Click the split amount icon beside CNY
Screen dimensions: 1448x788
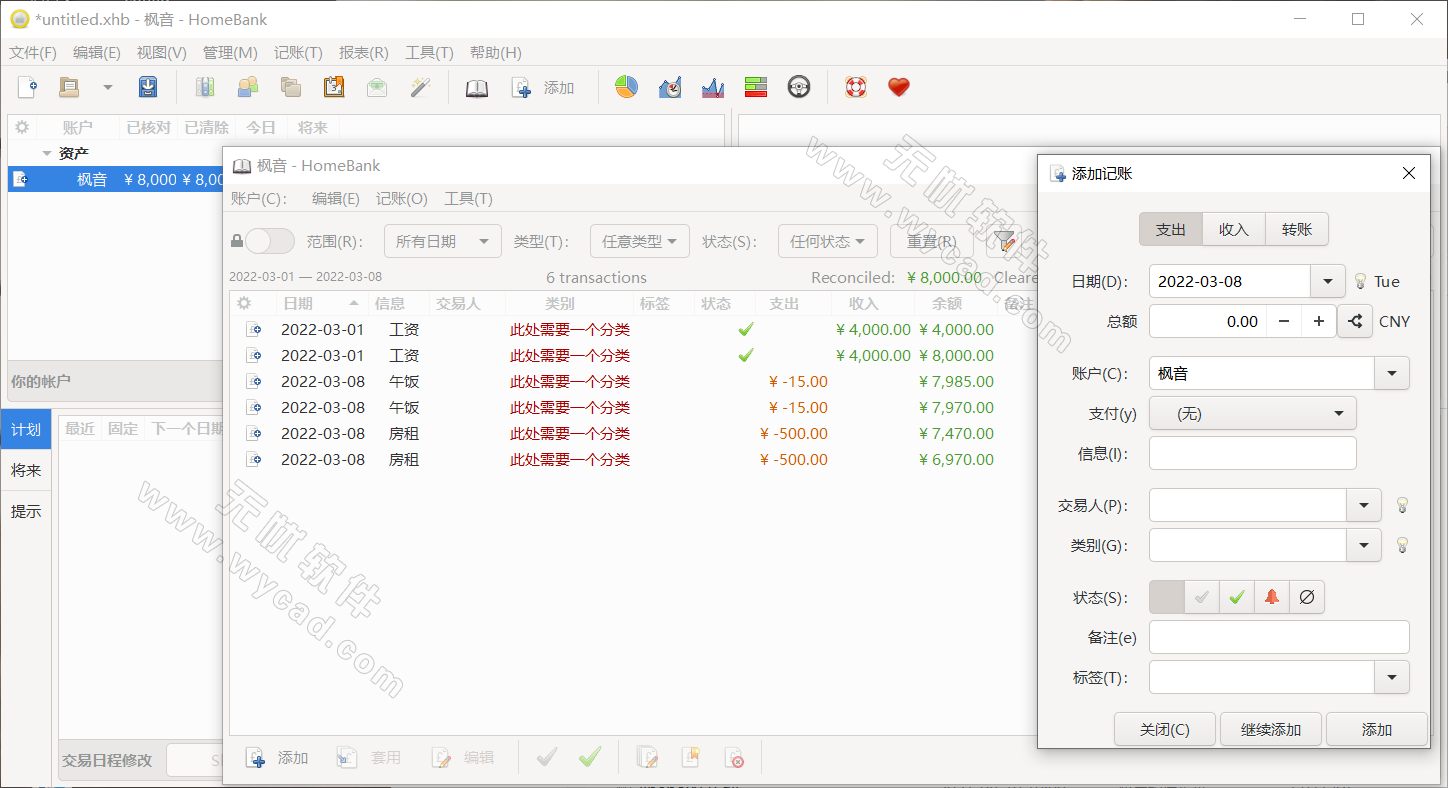[x=1355, y=321]
